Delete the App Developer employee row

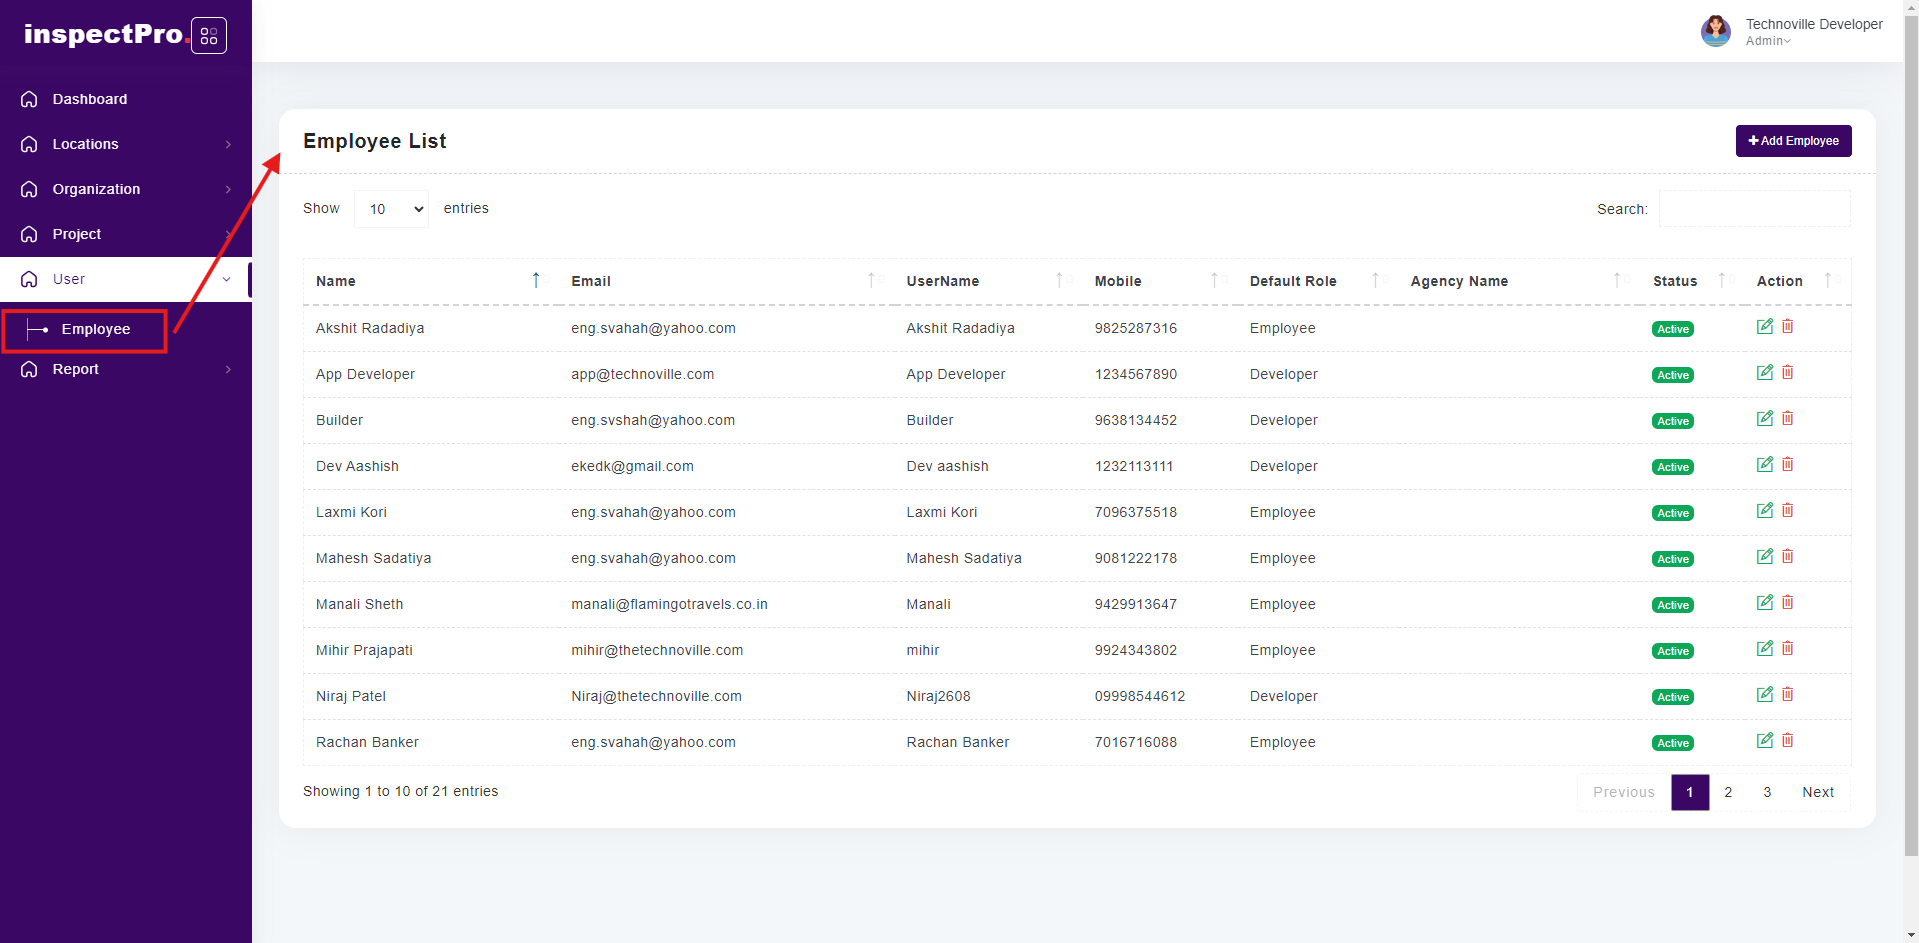click(x=1787, y=373)
